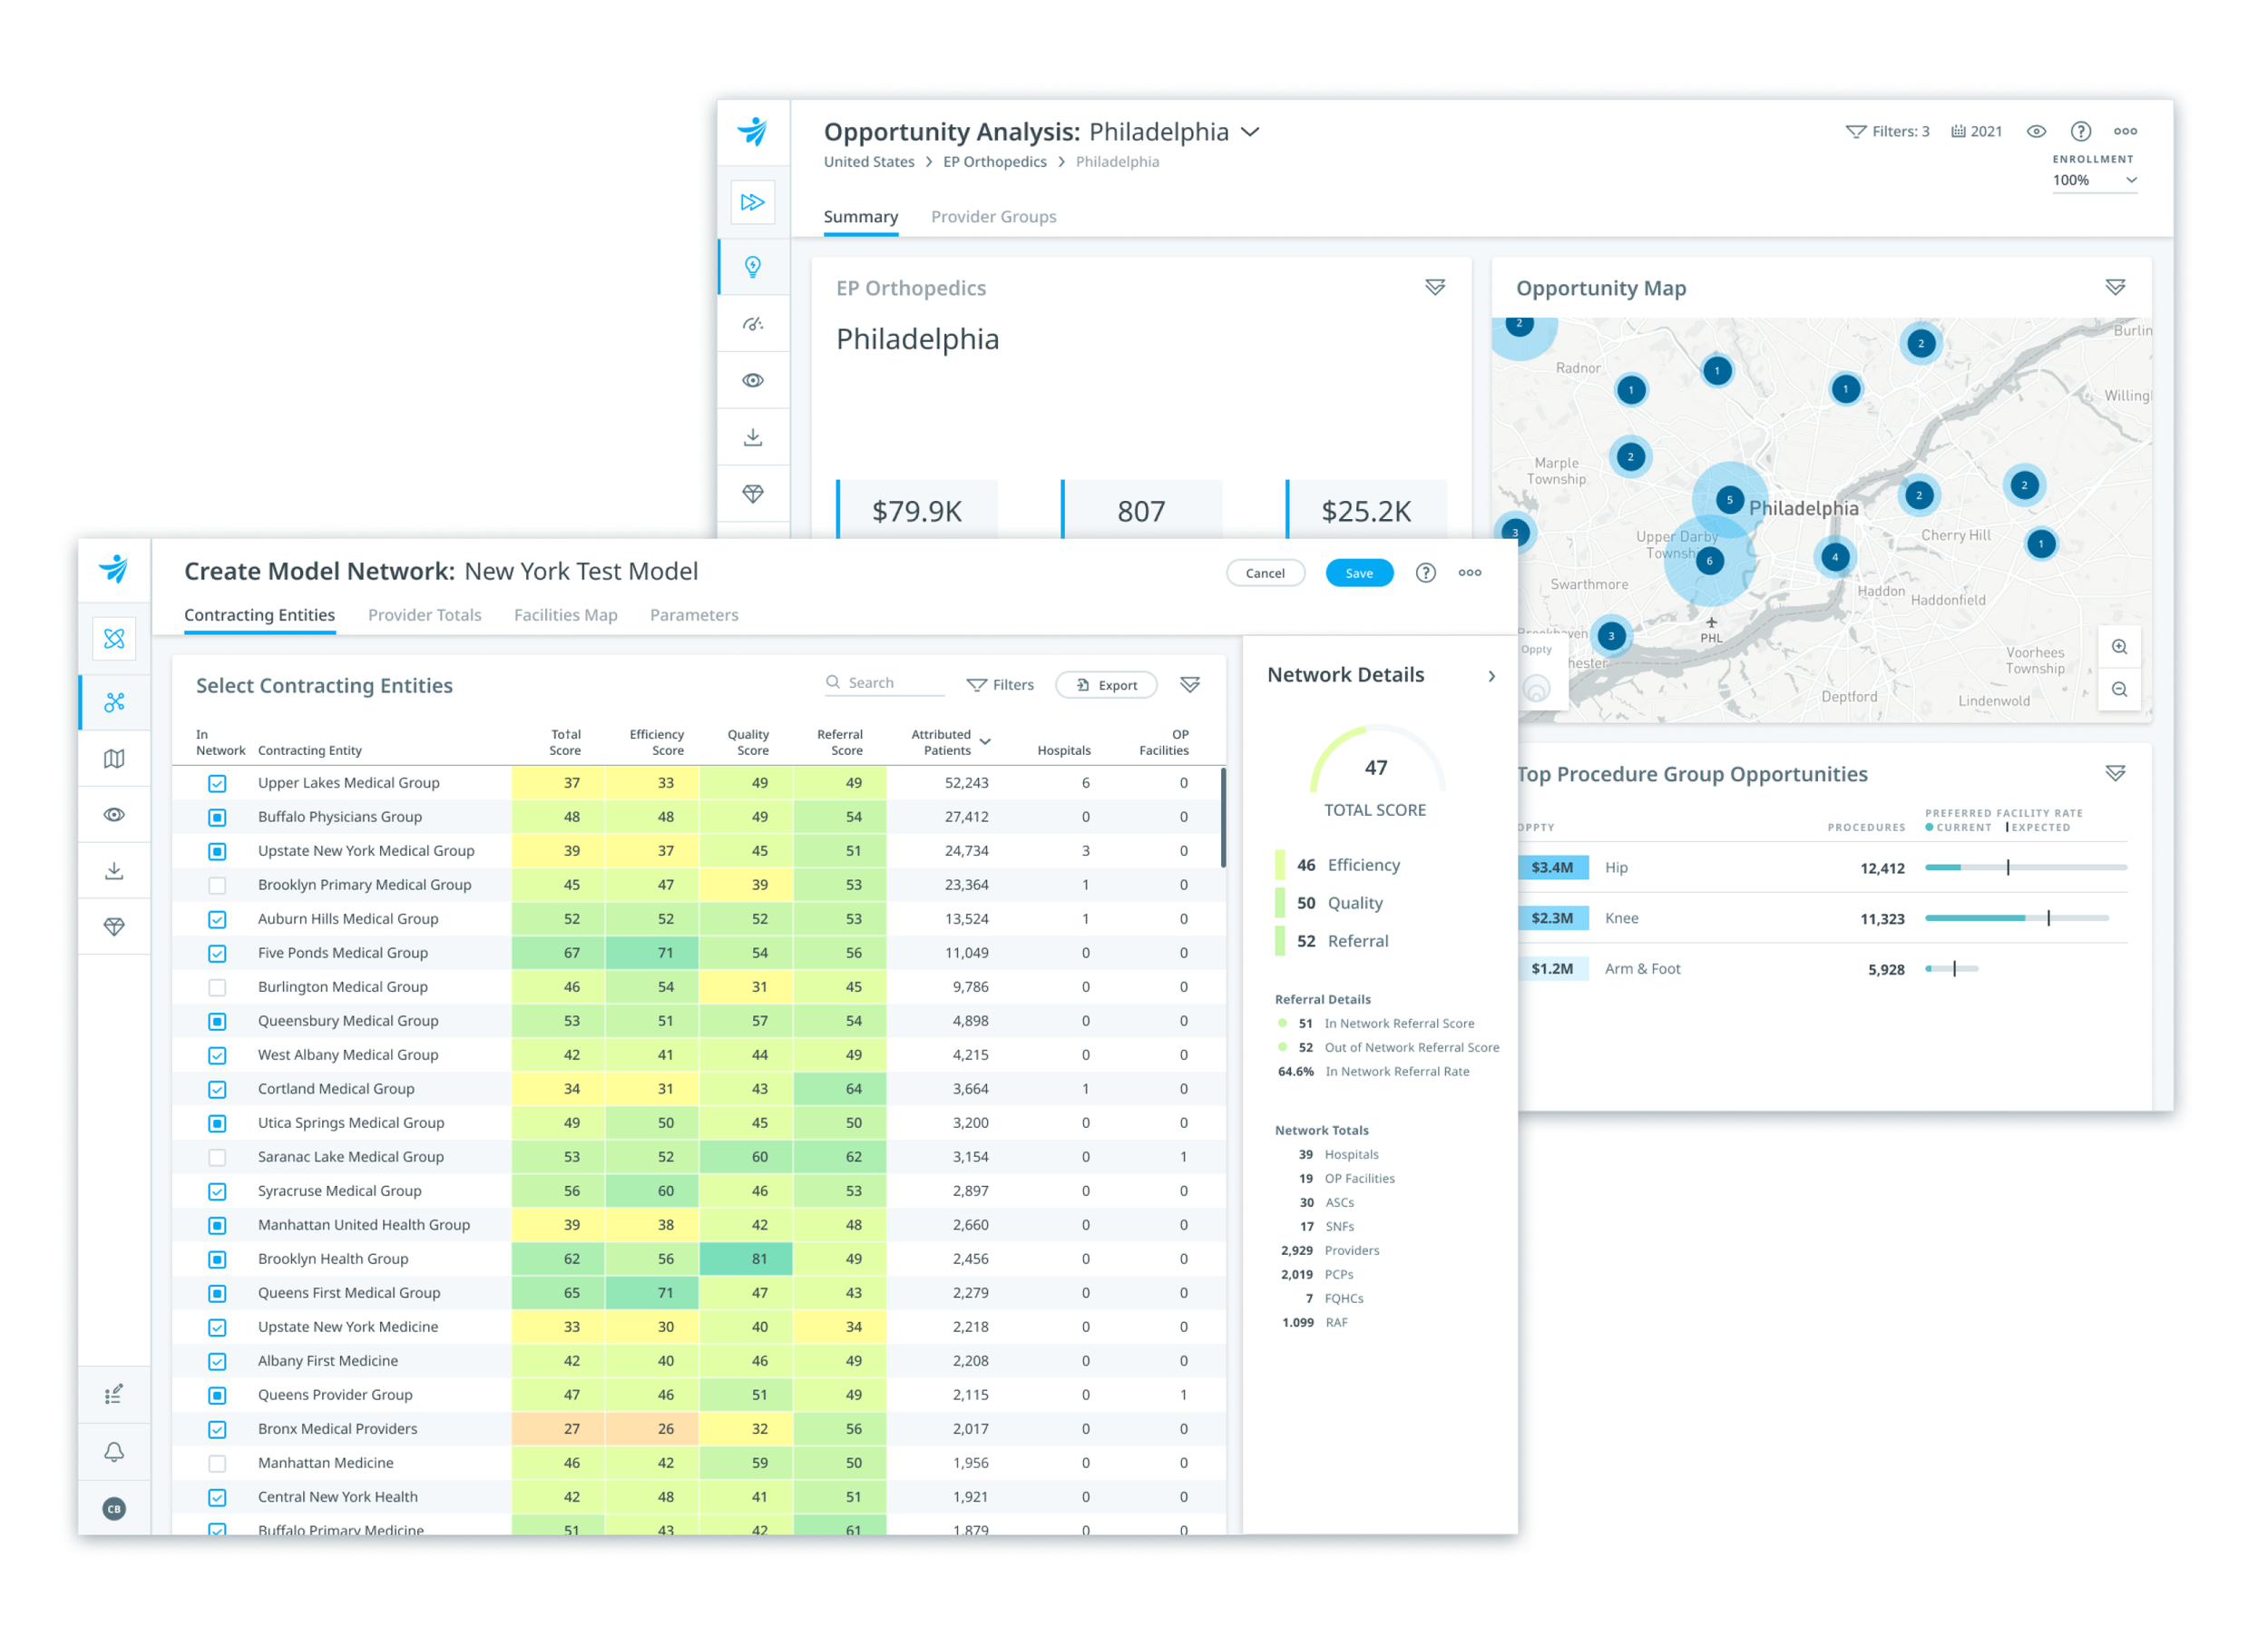Screen dimensions: 2268x1646
Task: Open the Enrollment 100% dropdown
Action: tap(2094, 180)
